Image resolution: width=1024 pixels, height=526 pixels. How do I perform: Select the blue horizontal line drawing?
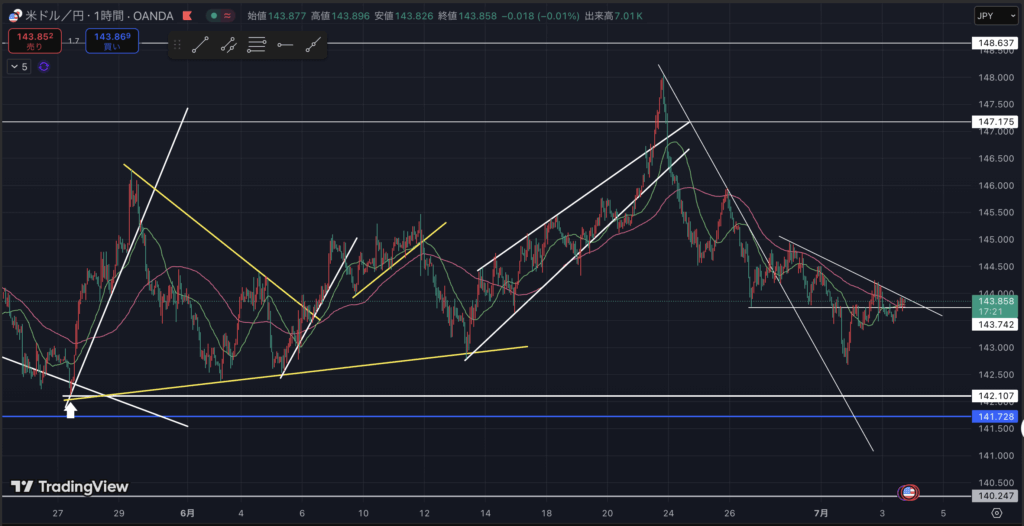[x=486, y=416]
